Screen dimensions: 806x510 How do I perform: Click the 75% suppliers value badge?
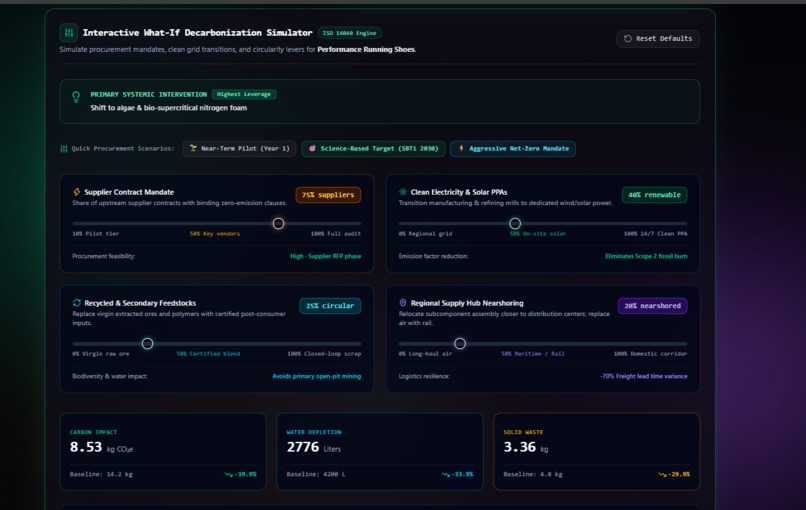click(328, 195)
